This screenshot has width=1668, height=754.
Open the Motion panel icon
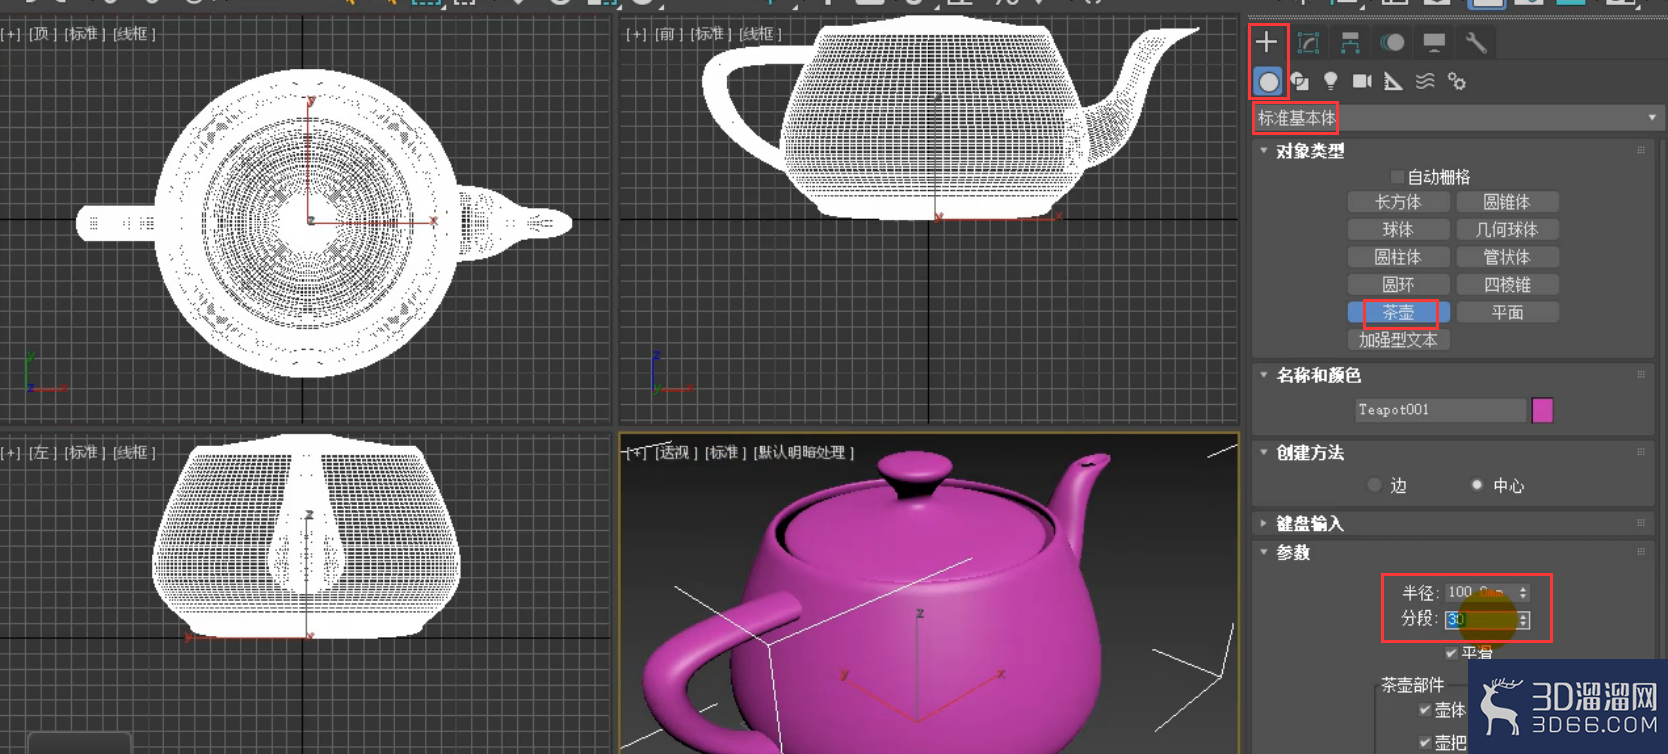(1392, 42)
